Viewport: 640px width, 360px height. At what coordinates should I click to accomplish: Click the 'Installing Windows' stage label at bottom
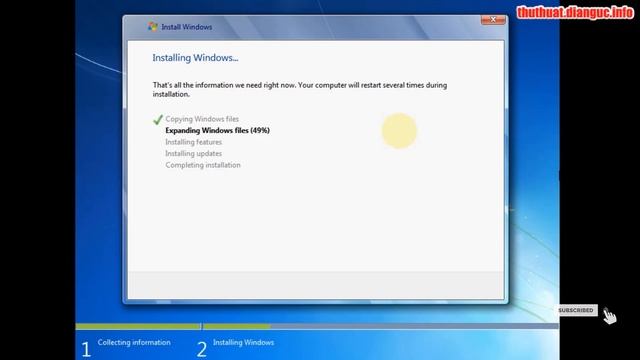pos(243,342)
